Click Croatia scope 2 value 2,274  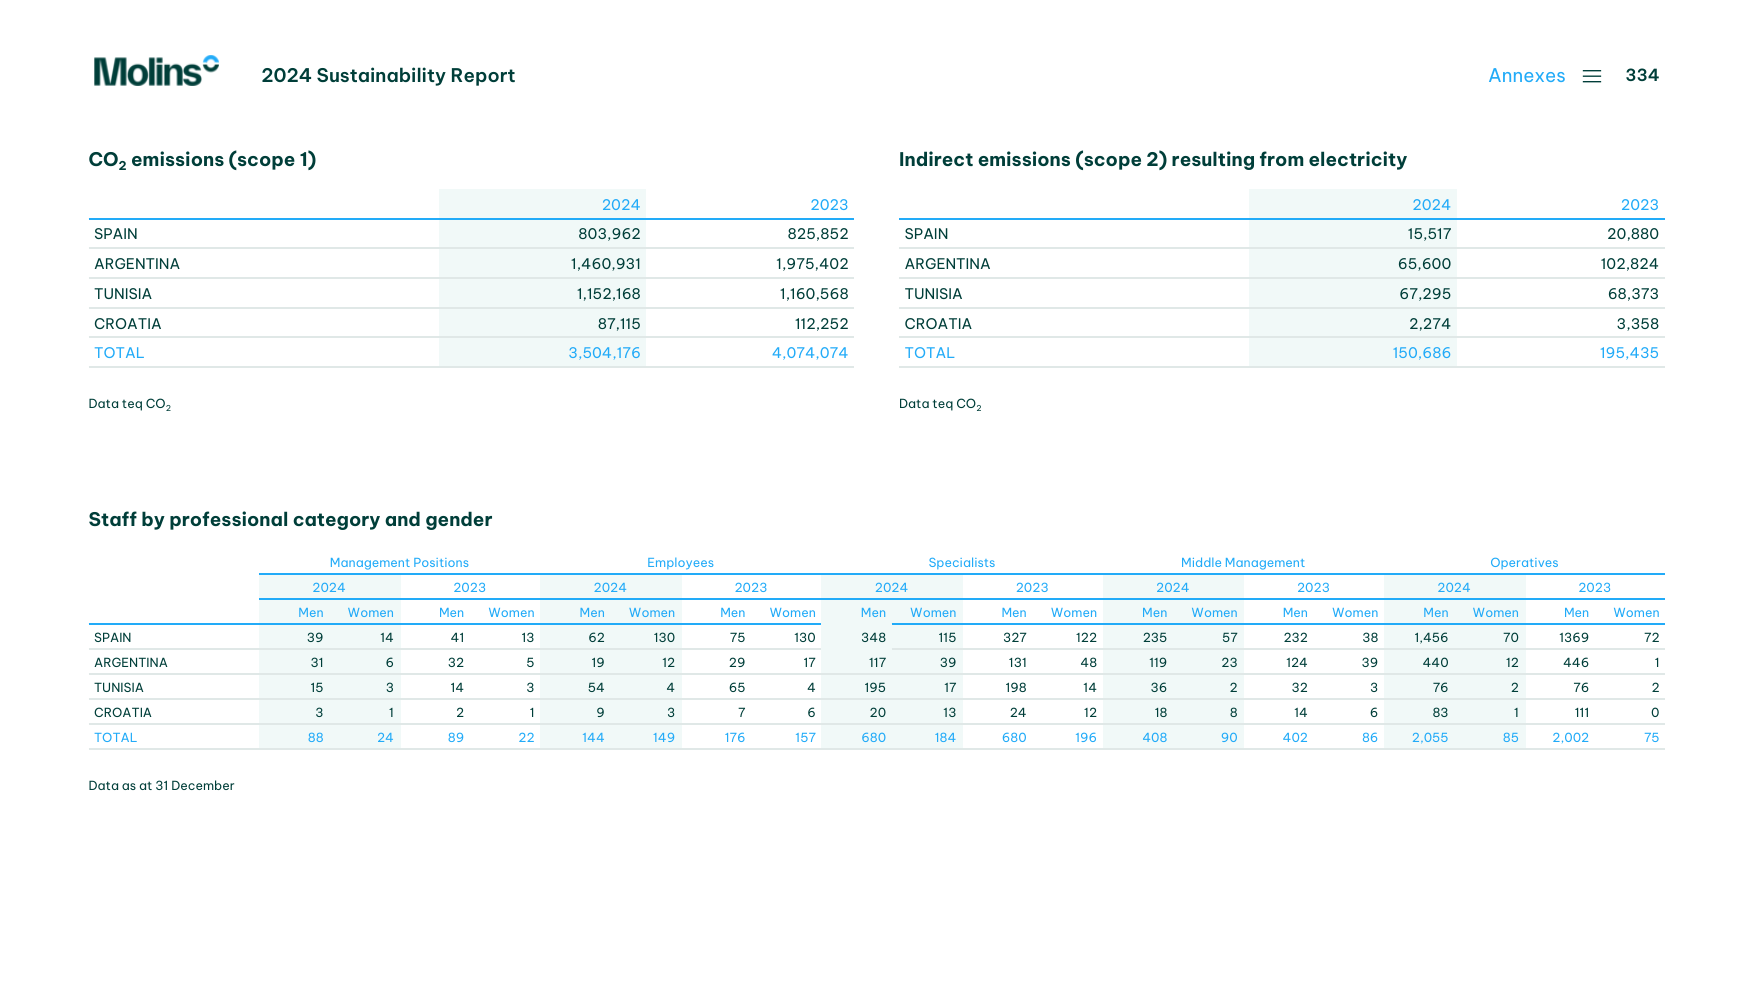(x=1430, y=324)
